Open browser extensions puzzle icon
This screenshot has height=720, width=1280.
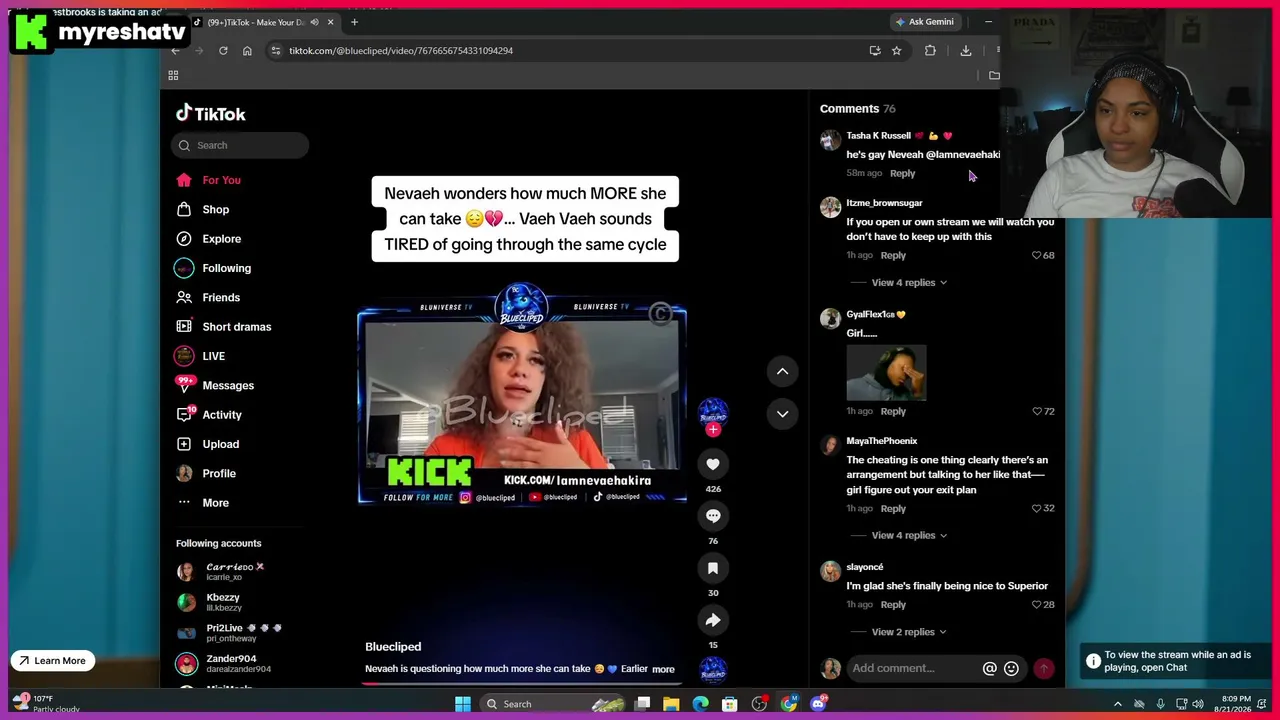click(x=930, y=50)
